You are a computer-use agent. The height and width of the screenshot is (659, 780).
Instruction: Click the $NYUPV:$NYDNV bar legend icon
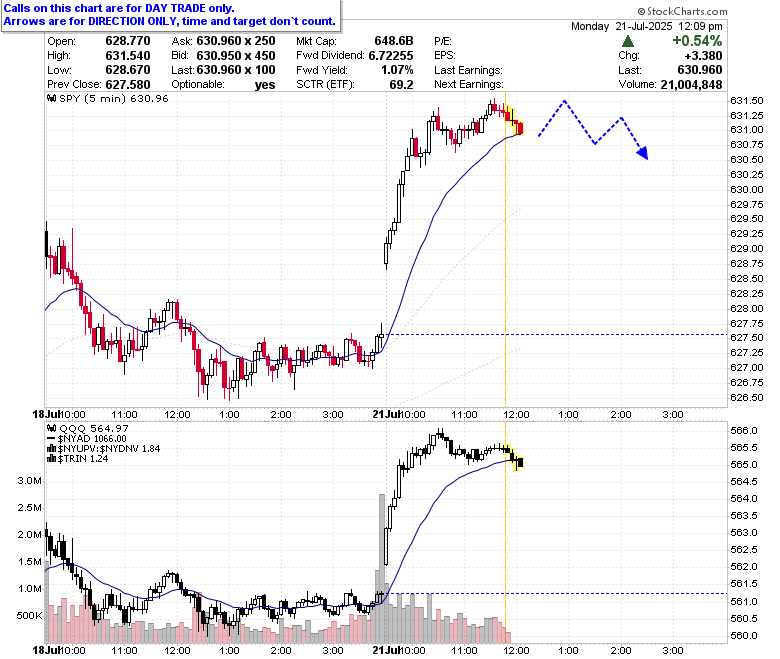(52, 449)
